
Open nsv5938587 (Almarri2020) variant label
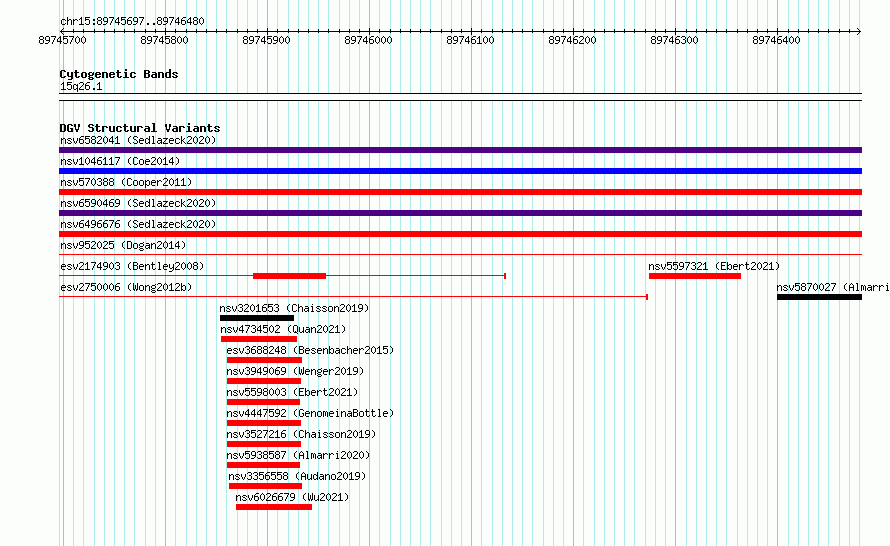tap(298, 455)
